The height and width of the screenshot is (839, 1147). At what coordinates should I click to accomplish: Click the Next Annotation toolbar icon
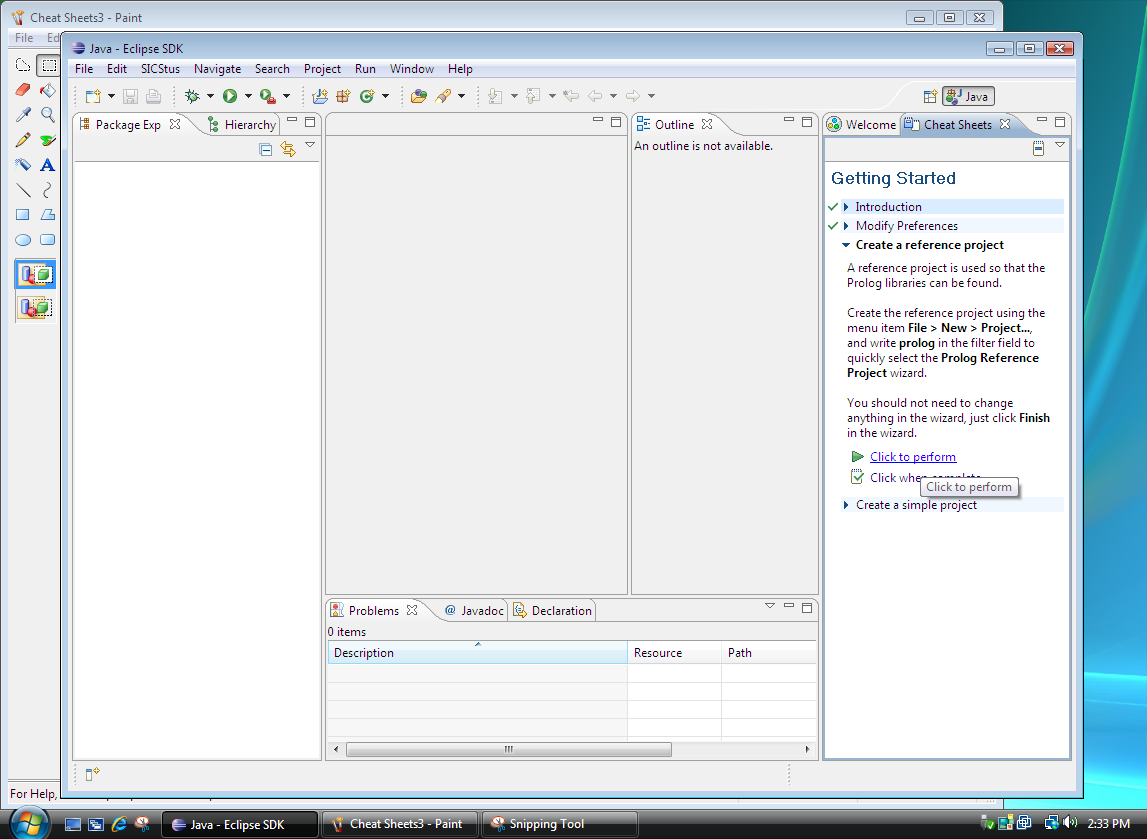(495, 96)
